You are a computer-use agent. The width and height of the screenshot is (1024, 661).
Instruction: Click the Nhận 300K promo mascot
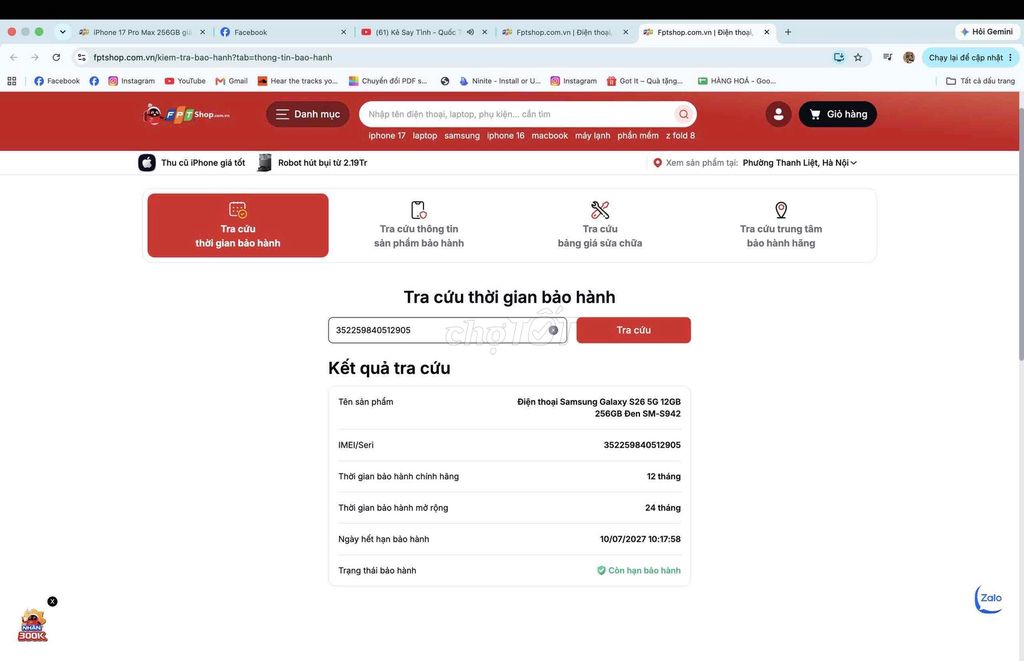(x=32, y=625)
